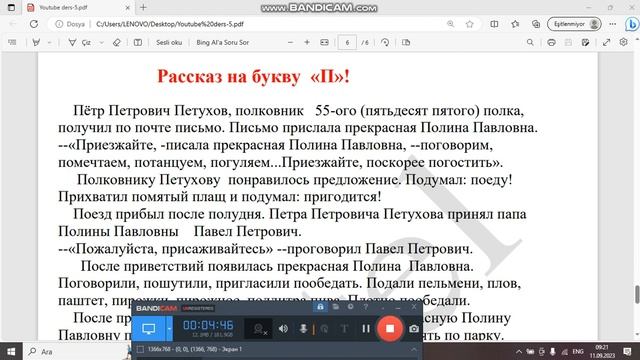Open the taskbar clock and date
Image resolution: width=640 pixels, height=360 pixels.
click(602, 351)
